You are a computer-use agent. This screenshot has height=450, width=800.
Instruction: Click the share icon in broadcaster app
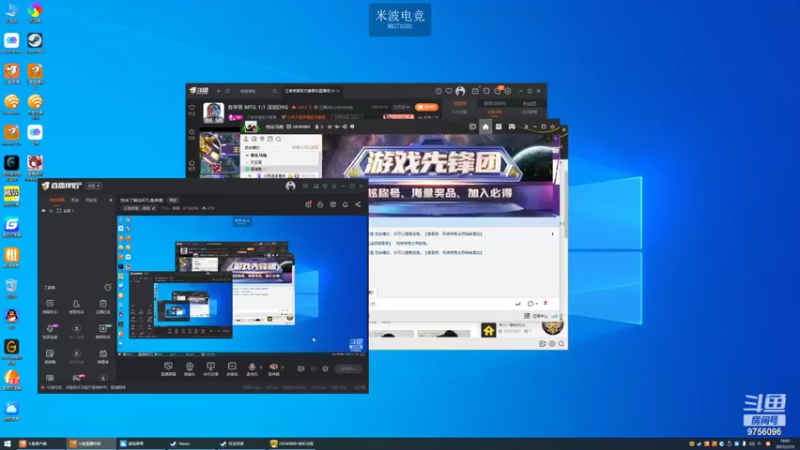(x=358, y=204)
